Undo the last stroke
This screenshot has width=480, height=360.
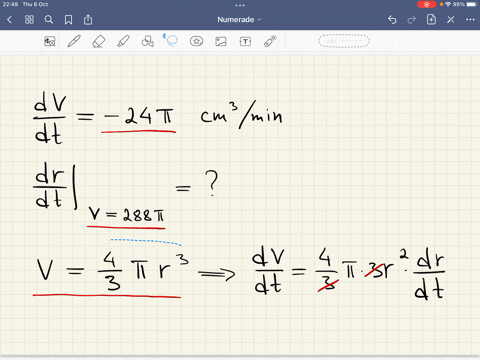point(392,20)
